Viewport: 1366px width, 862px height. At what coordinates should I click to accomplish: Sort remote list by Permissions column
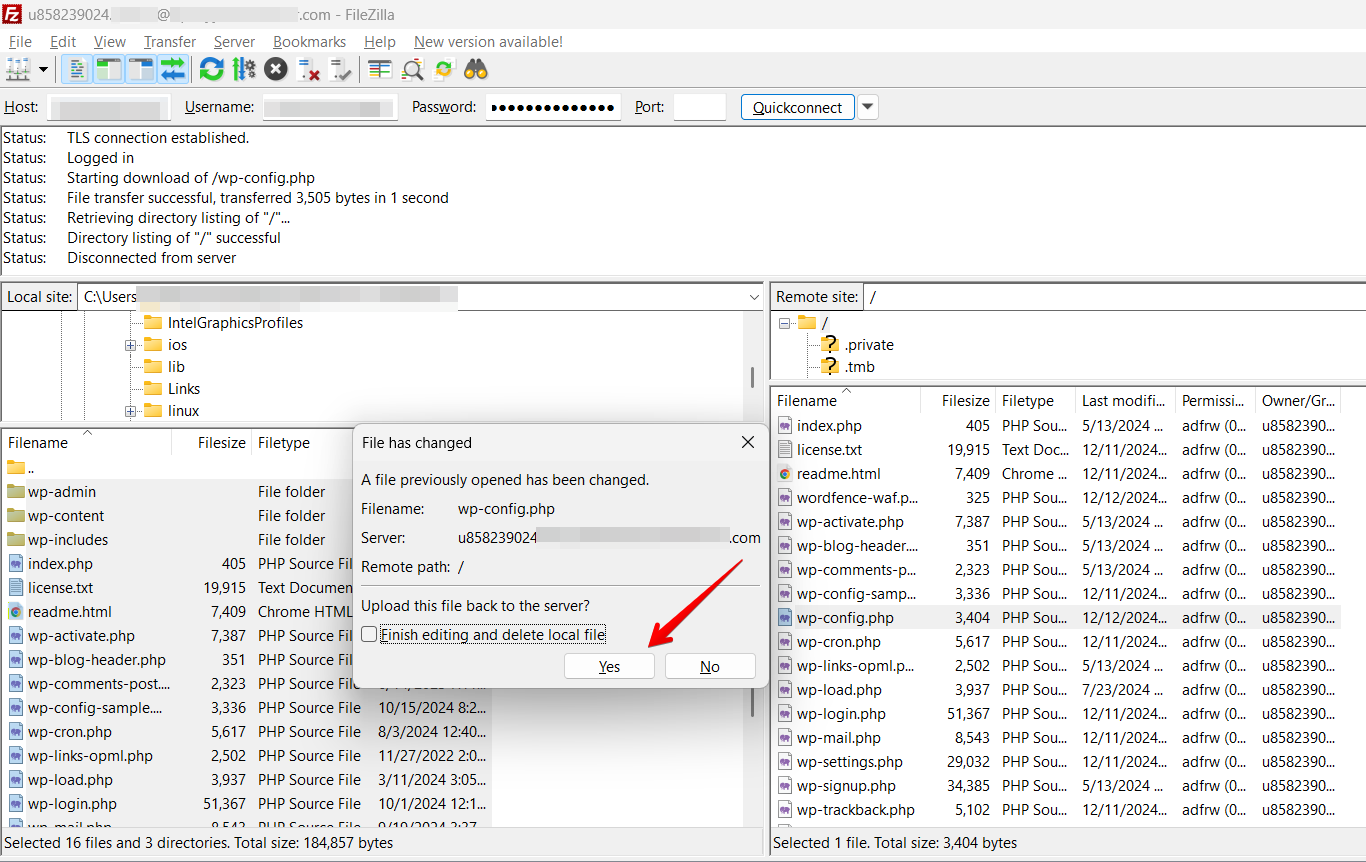[1215, 401]
